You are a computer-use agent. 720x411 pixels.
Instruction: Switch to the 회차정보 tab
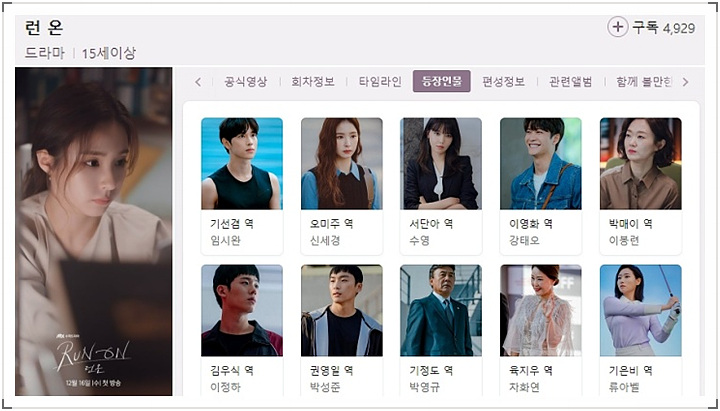click(313, 82)
